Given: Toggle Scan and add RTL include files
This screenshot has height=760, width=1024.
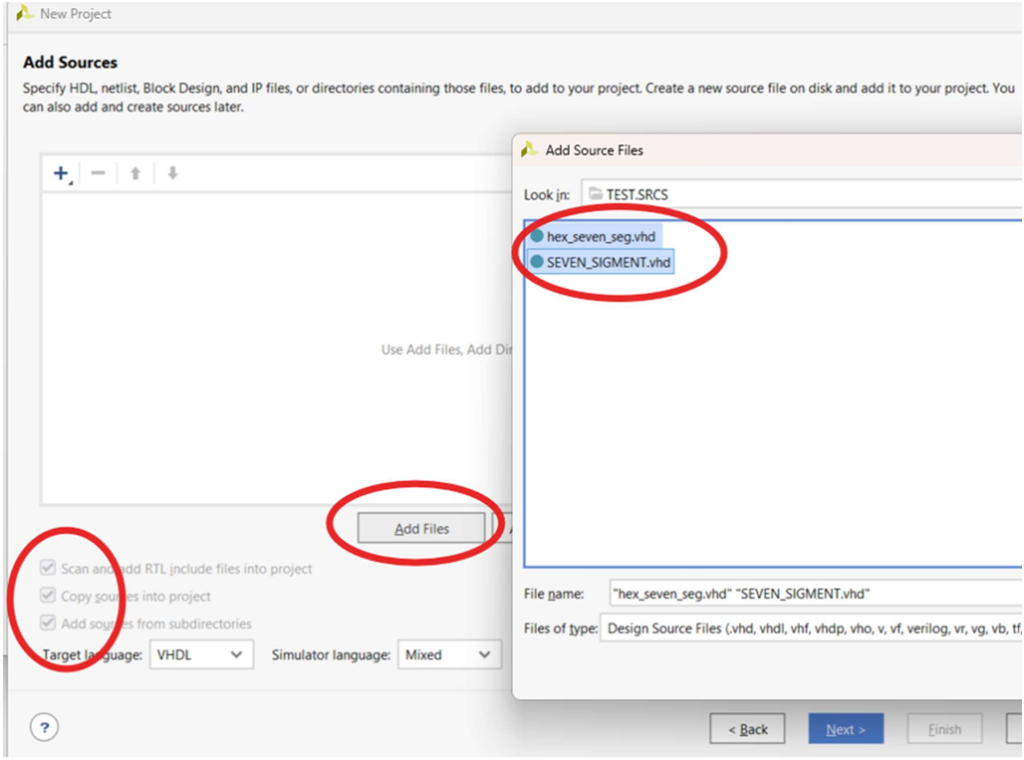Looking at the screenshot, I should [x=48, y=568].
